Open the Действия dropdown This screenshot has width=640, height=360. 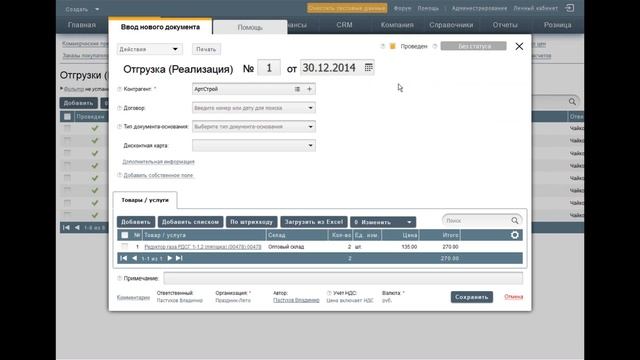click(x=149, y=49)
